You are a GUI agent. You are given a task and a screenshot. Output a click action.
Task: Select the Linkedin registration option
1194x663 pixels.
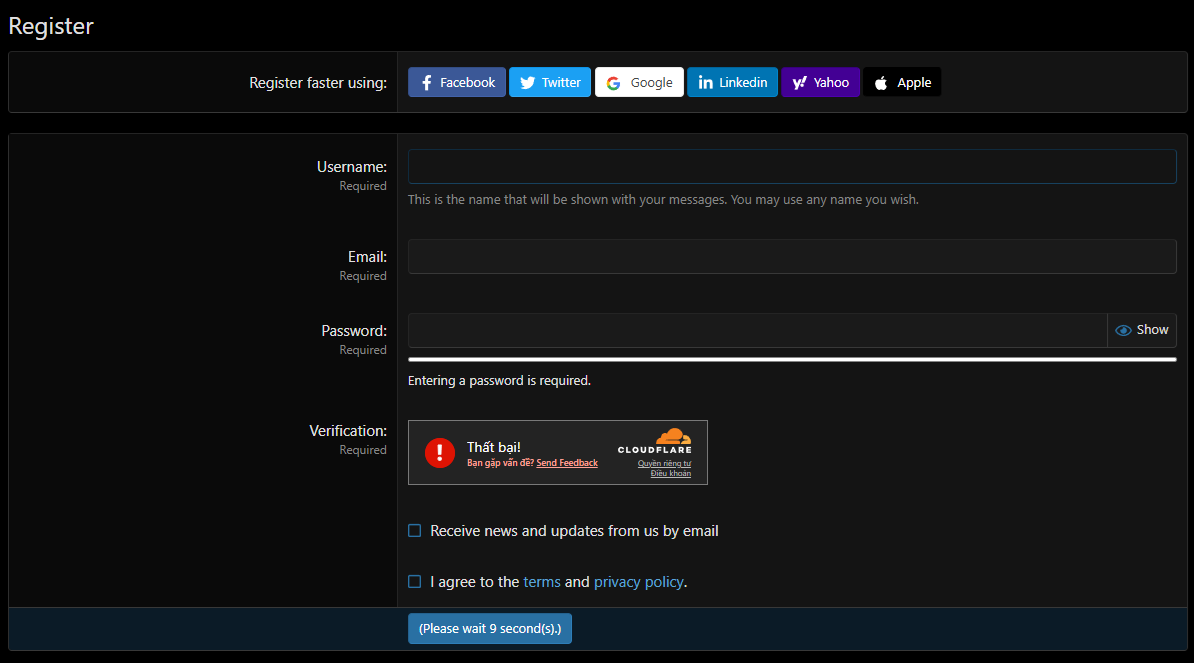coord(732,82)
